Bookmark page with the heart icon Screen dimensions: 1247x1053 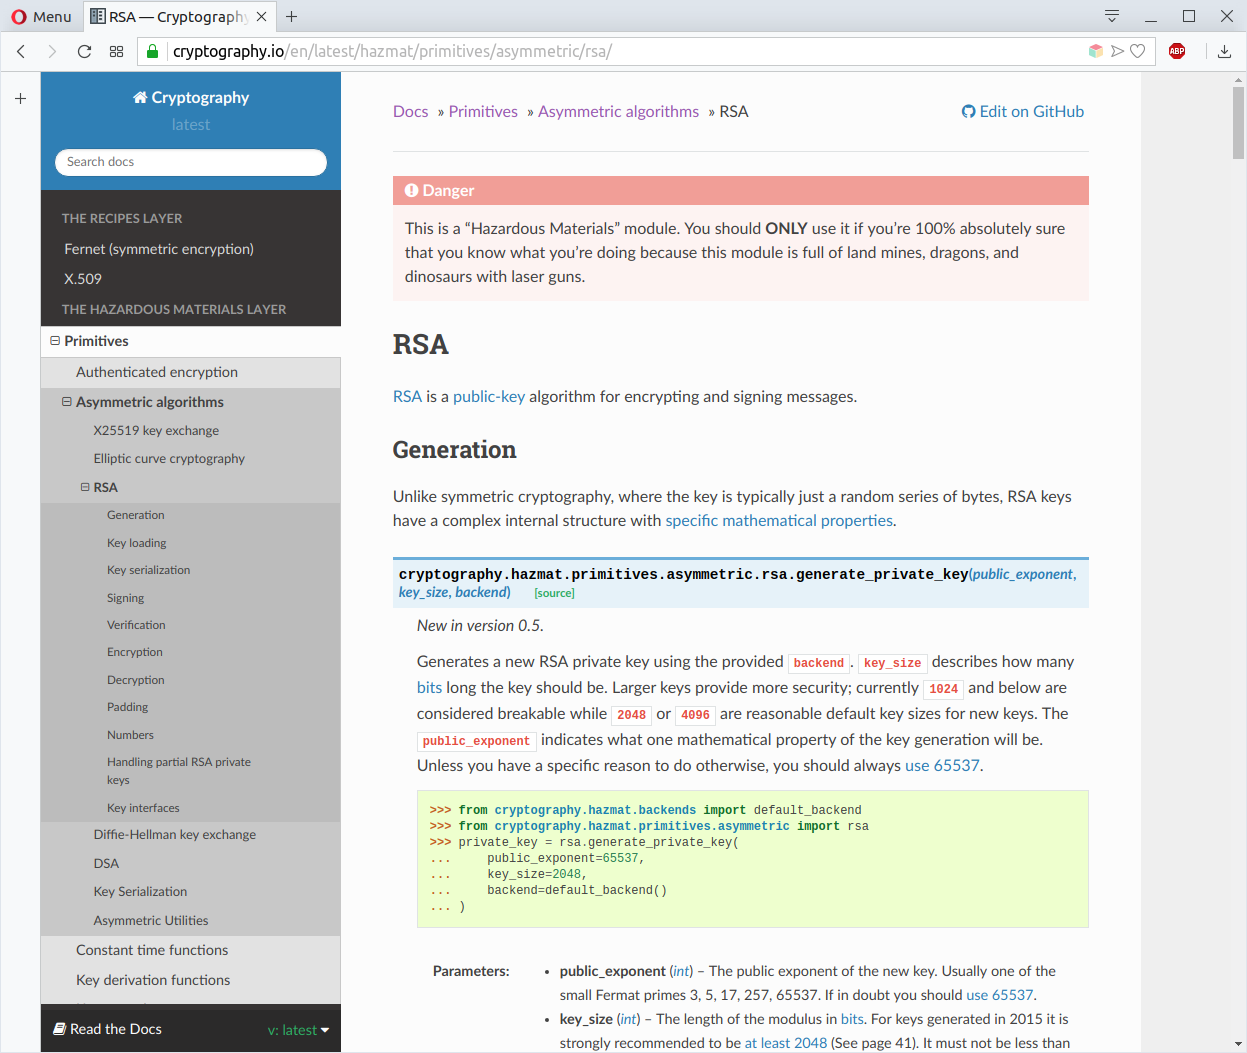pyautogui.click(x=1138, y=51)
